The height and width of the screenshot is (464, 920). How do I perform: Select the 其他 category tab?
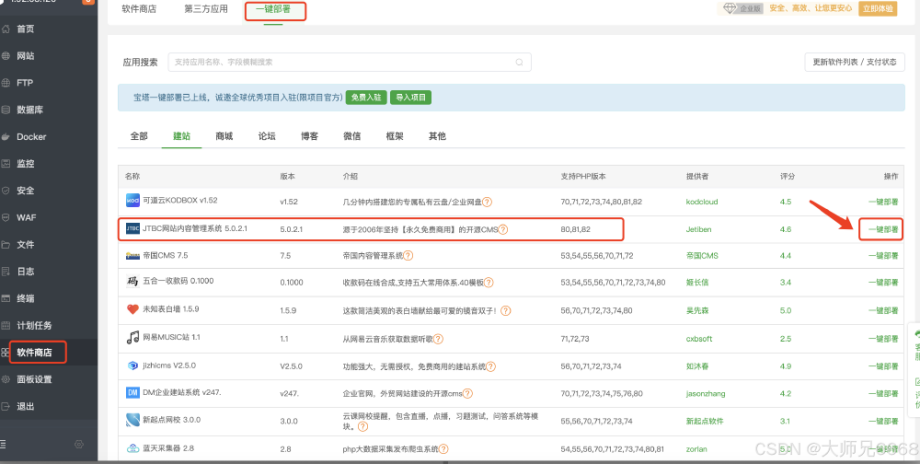tap(437, 136)
